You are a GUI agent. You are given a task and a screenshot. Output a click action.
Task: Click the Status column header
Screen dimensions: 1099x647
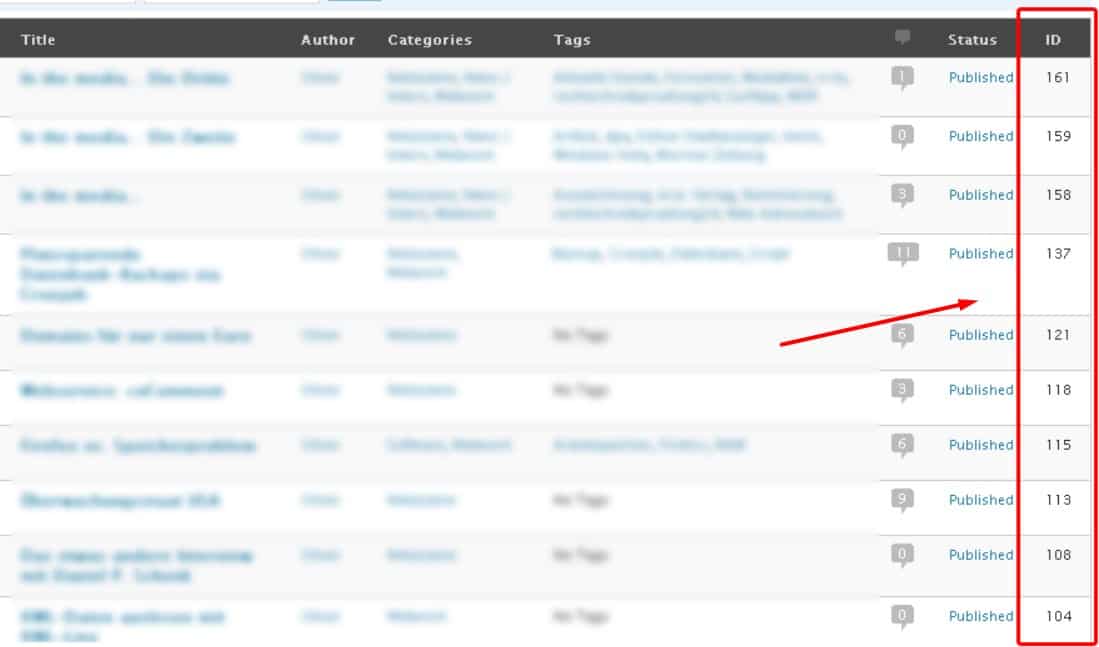pyautogui.click(x=973, y=40)
